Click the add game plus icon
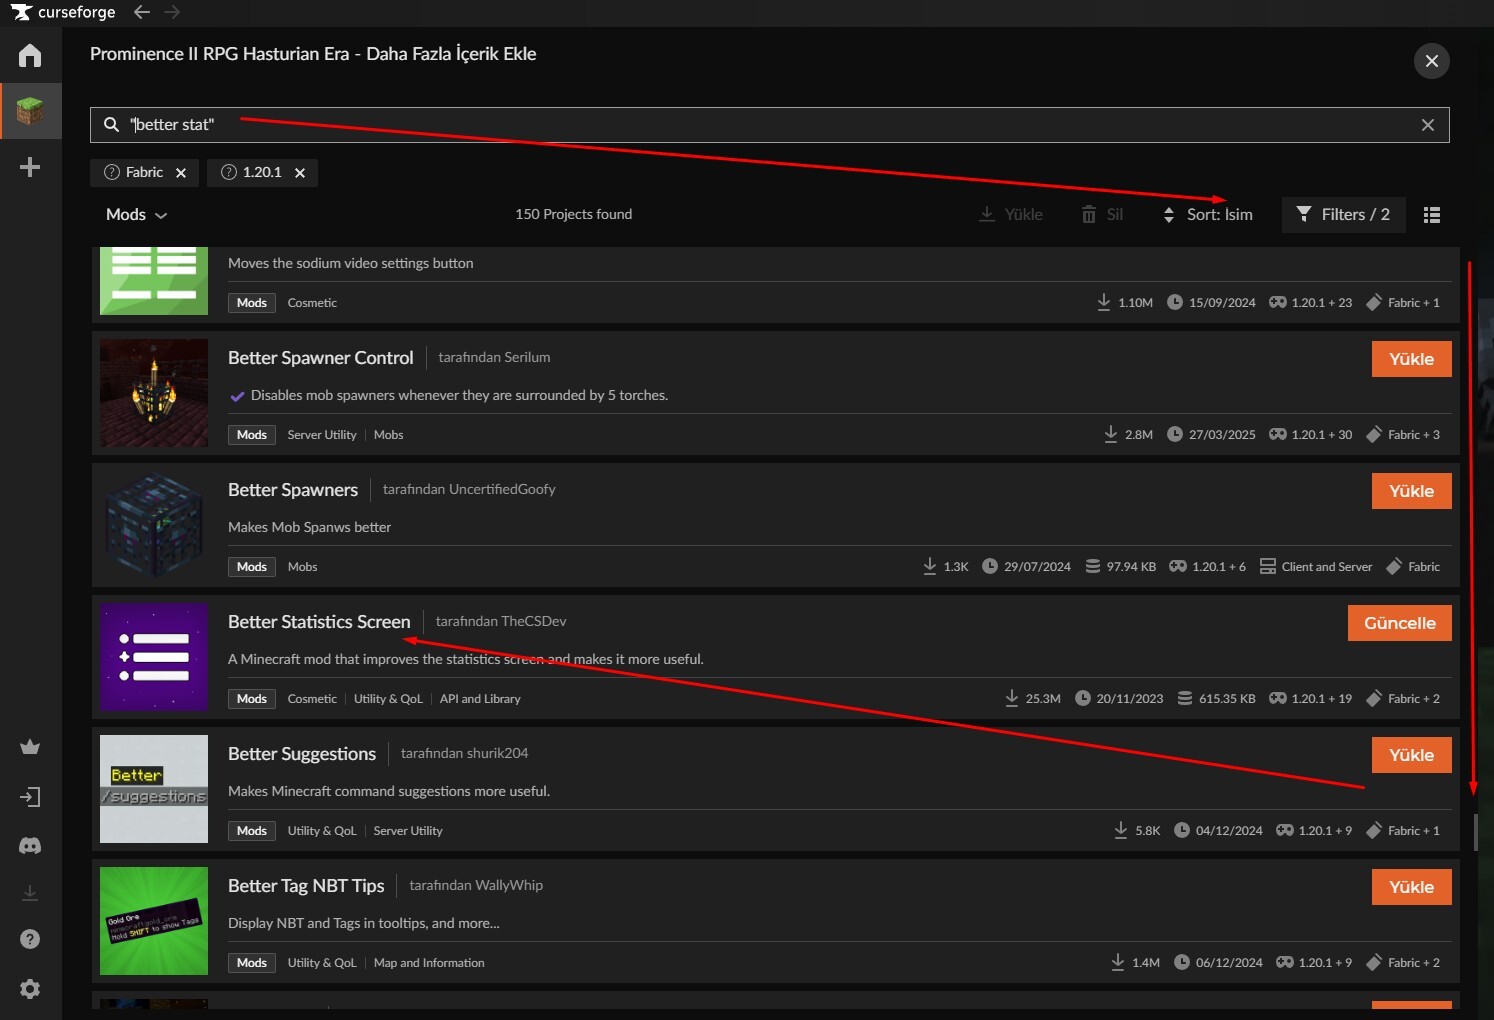The image size is (1494, 1020). click(x=30, y=167)
